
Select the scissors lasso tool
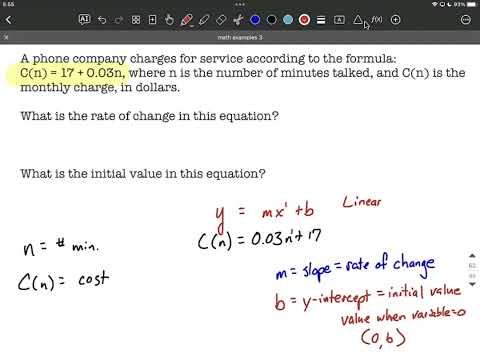coord(238,20)
